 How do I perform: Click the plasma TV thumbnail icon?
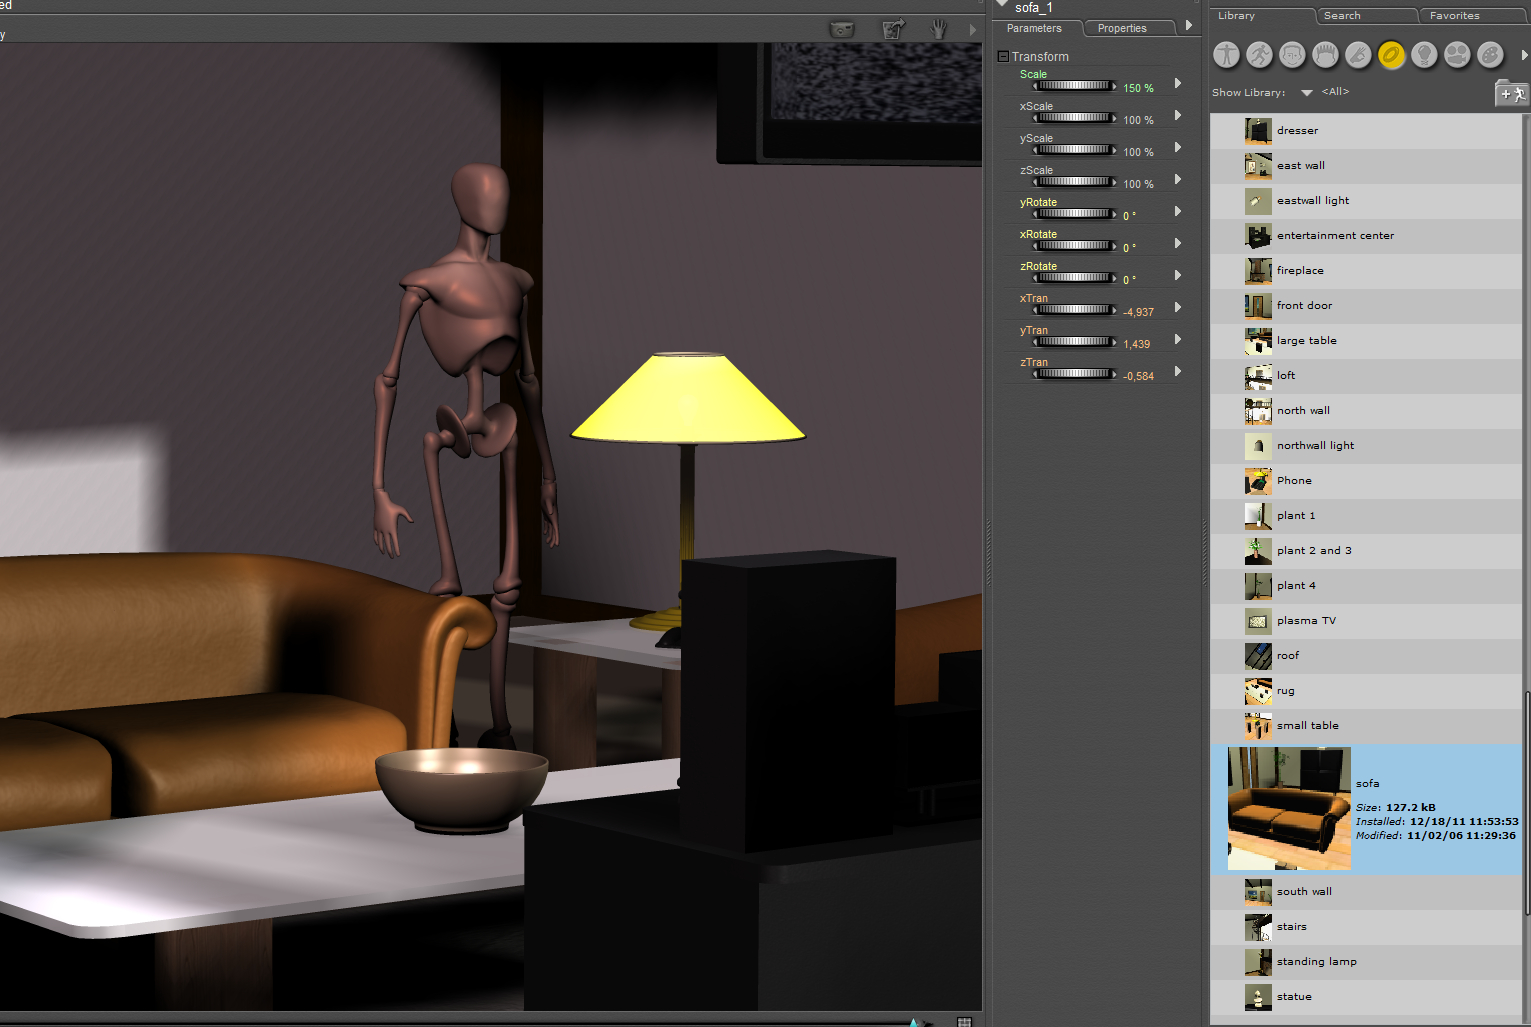tap(1258, 621)
